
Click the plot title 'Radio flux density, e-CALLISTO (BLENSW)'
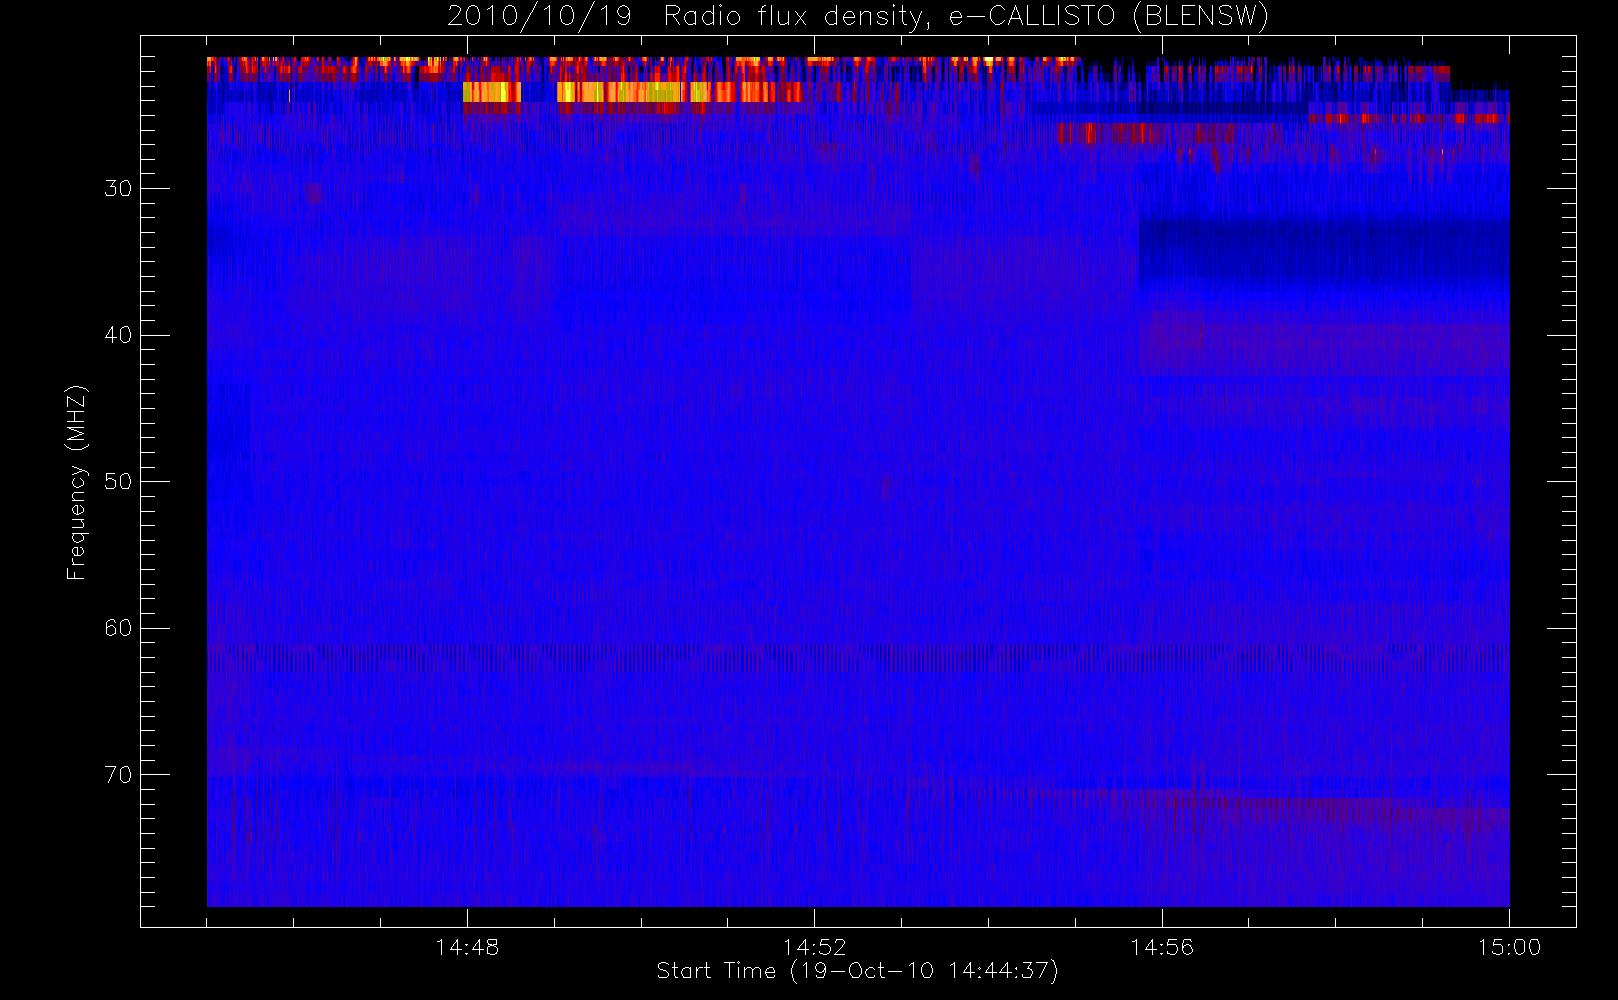(x=966, y=17)
